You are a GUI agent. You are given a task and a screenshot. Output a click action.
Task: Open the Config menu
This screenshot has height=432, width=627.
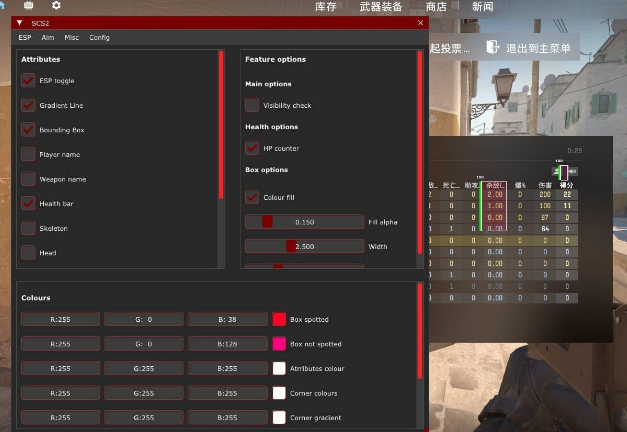click(100, 38)
